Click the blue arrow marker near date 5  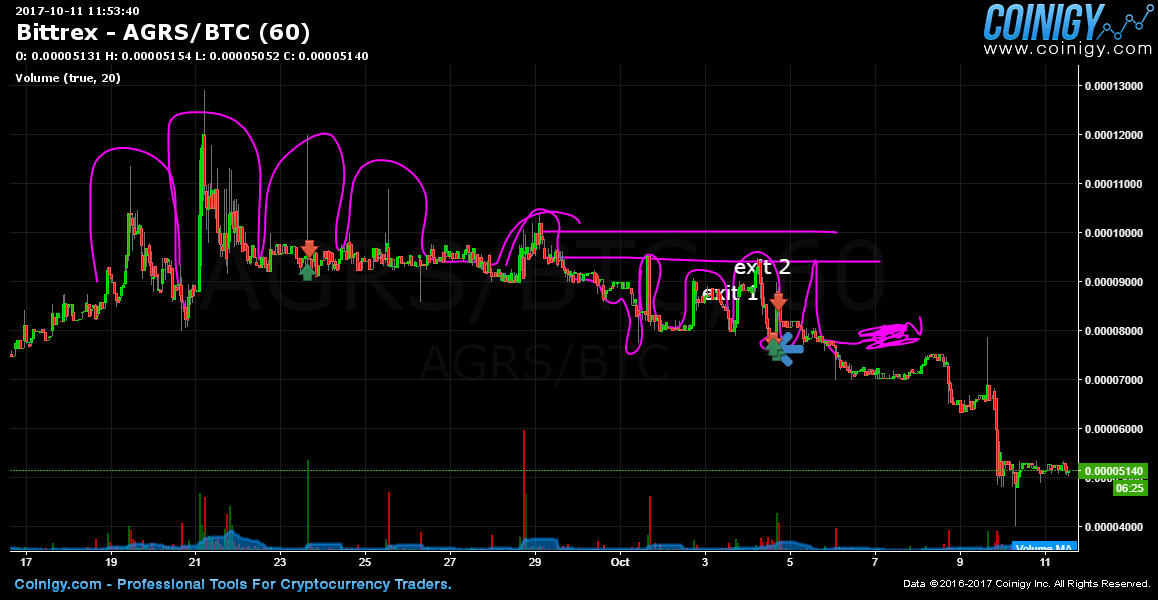click(x=789, y=348)
